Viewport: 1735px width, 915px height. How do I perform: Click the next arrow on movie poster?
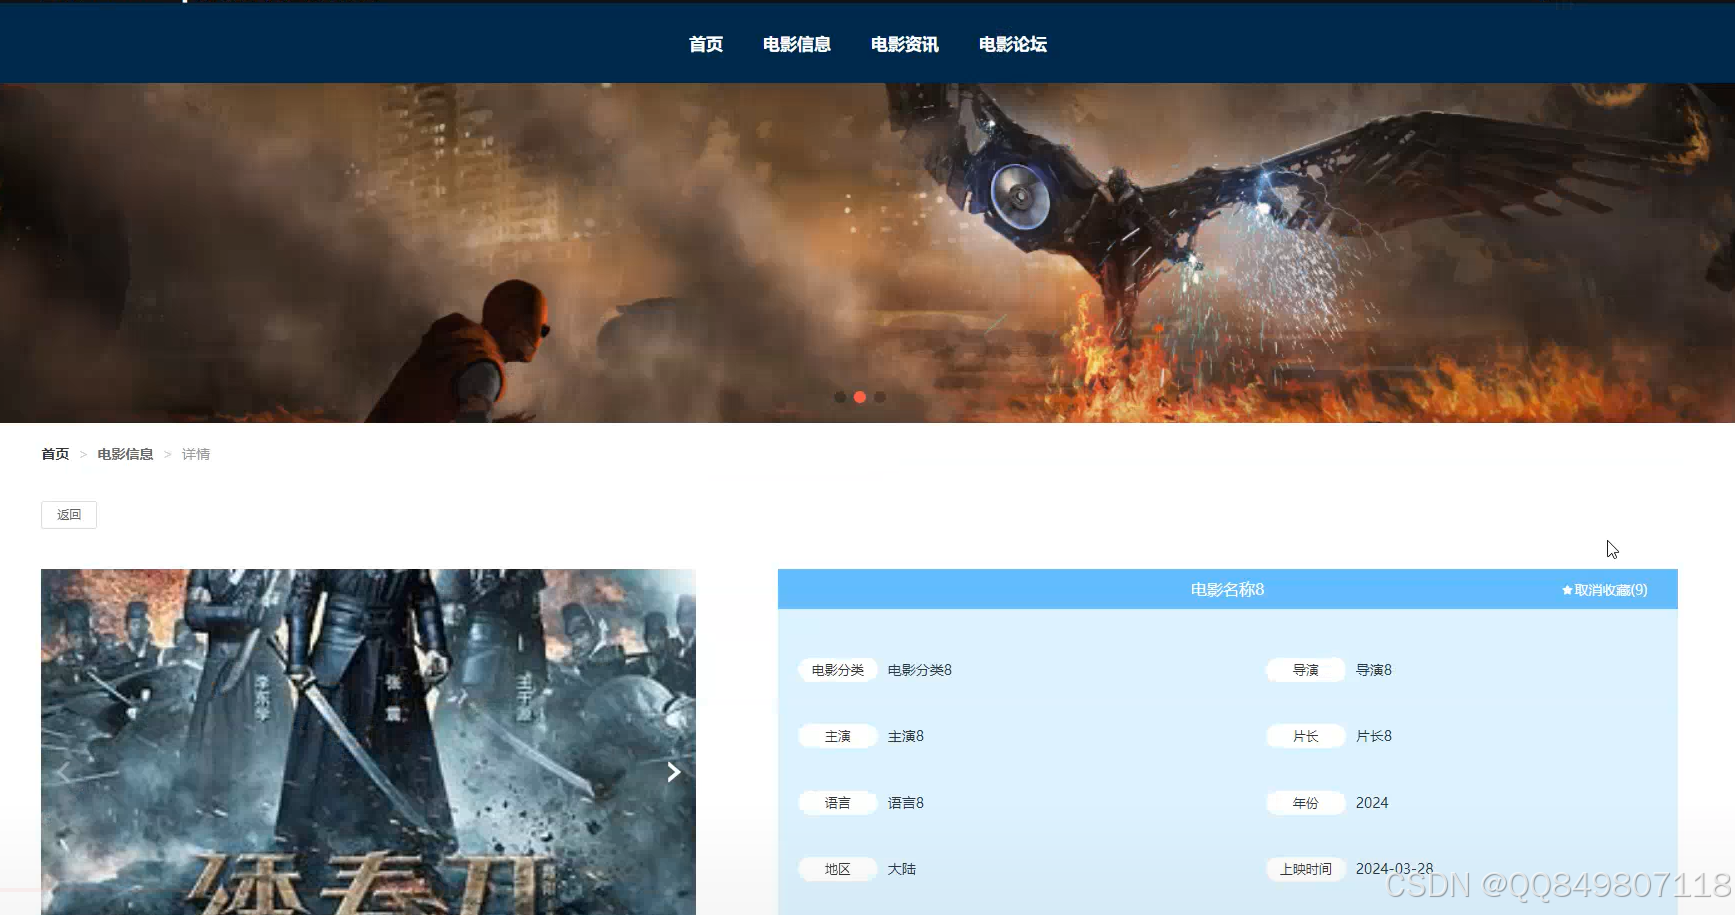[x=674, y=772]
